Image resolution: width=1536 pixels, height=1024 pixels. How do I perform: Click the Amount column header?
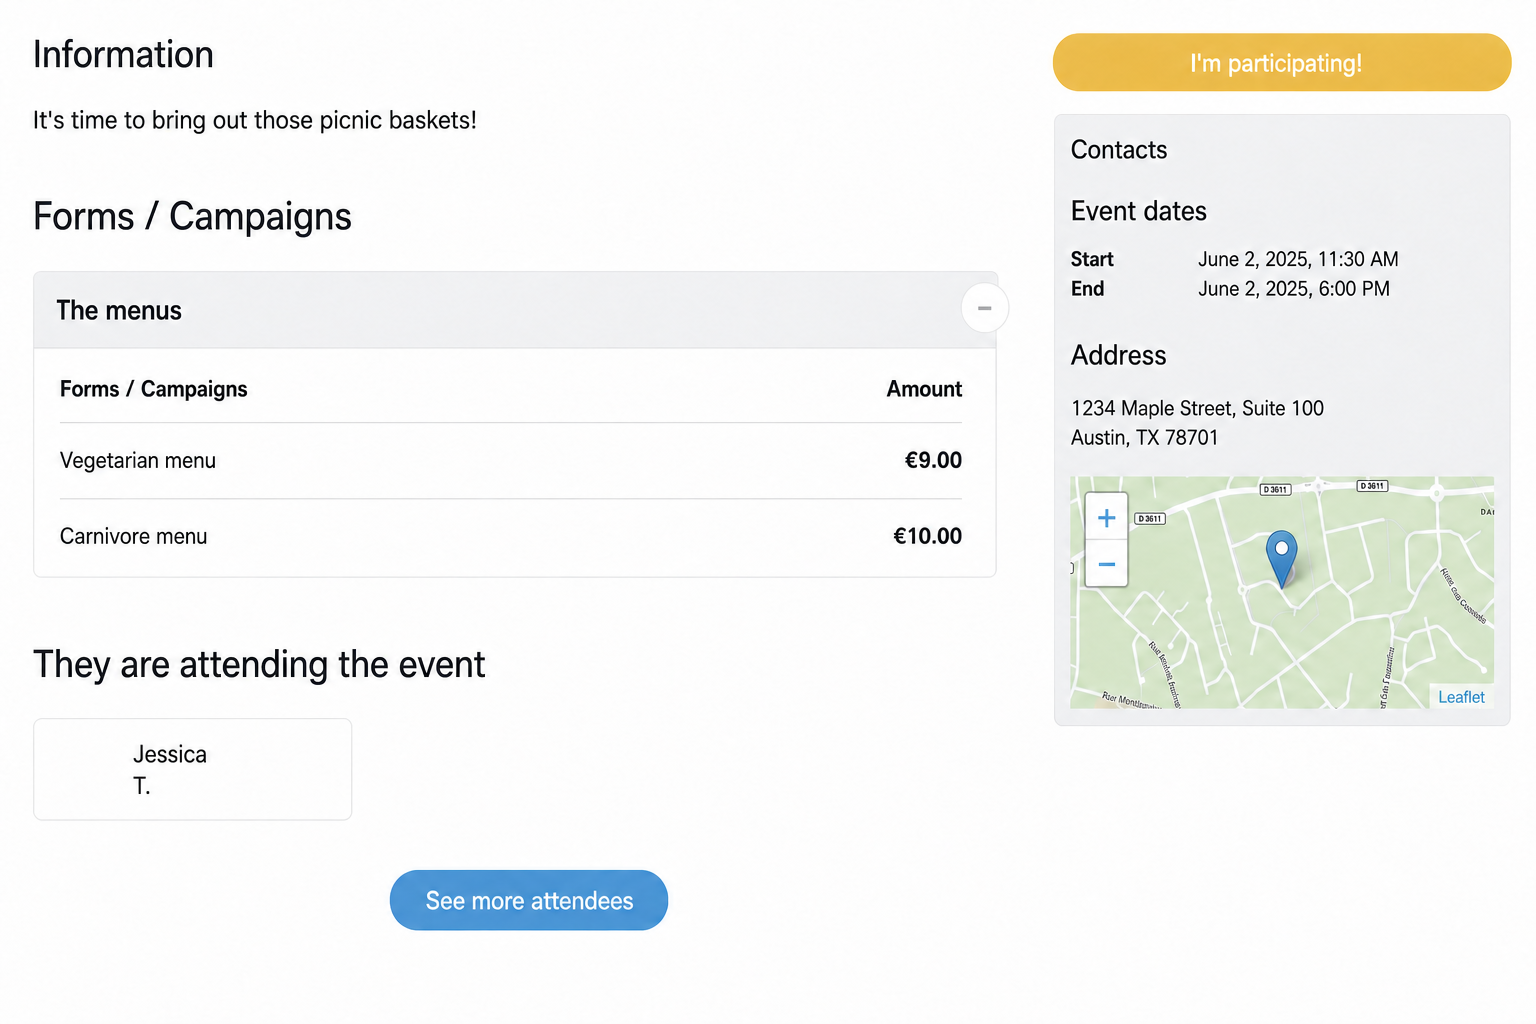(924, 389)
